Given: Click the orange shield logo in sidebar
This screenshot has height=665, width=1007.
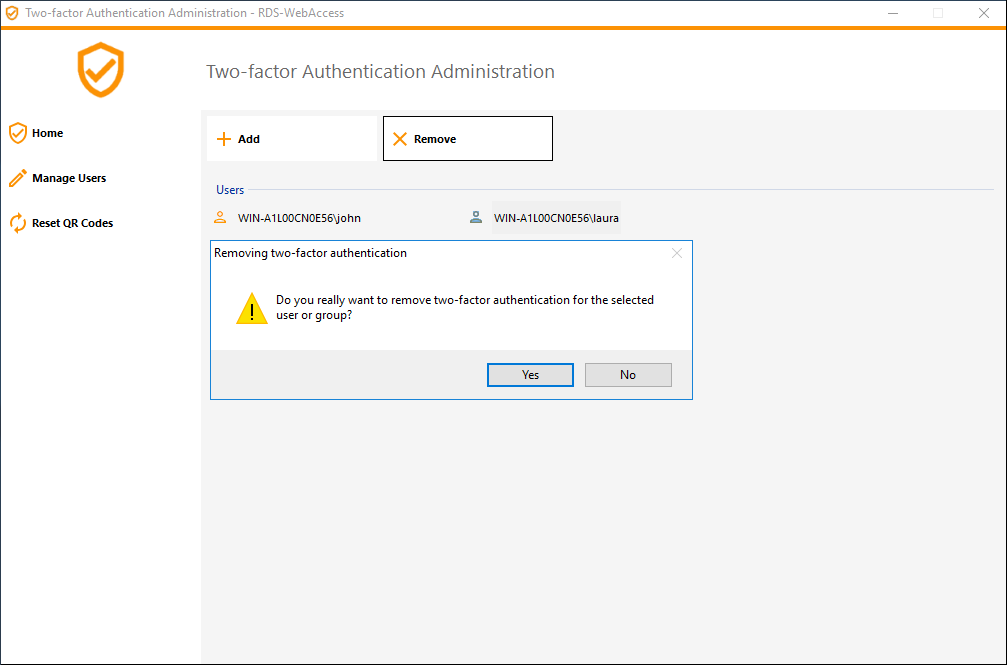Looking at the screenshot, I should coord(101,70).
